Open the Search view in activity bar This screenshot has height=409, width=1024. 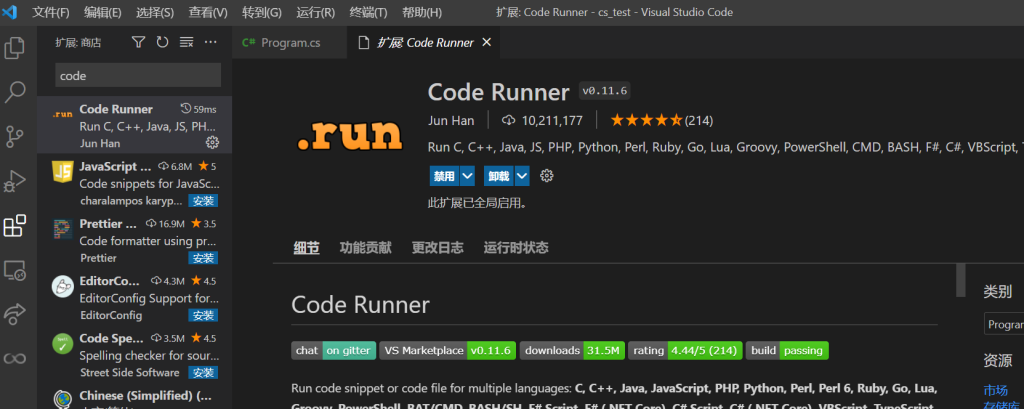pos(14,92)
